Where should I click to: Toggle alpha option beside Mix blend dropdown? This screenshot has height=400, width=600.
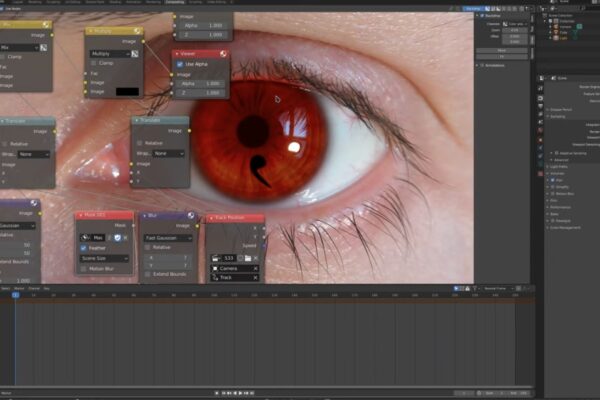pos(44,47)
